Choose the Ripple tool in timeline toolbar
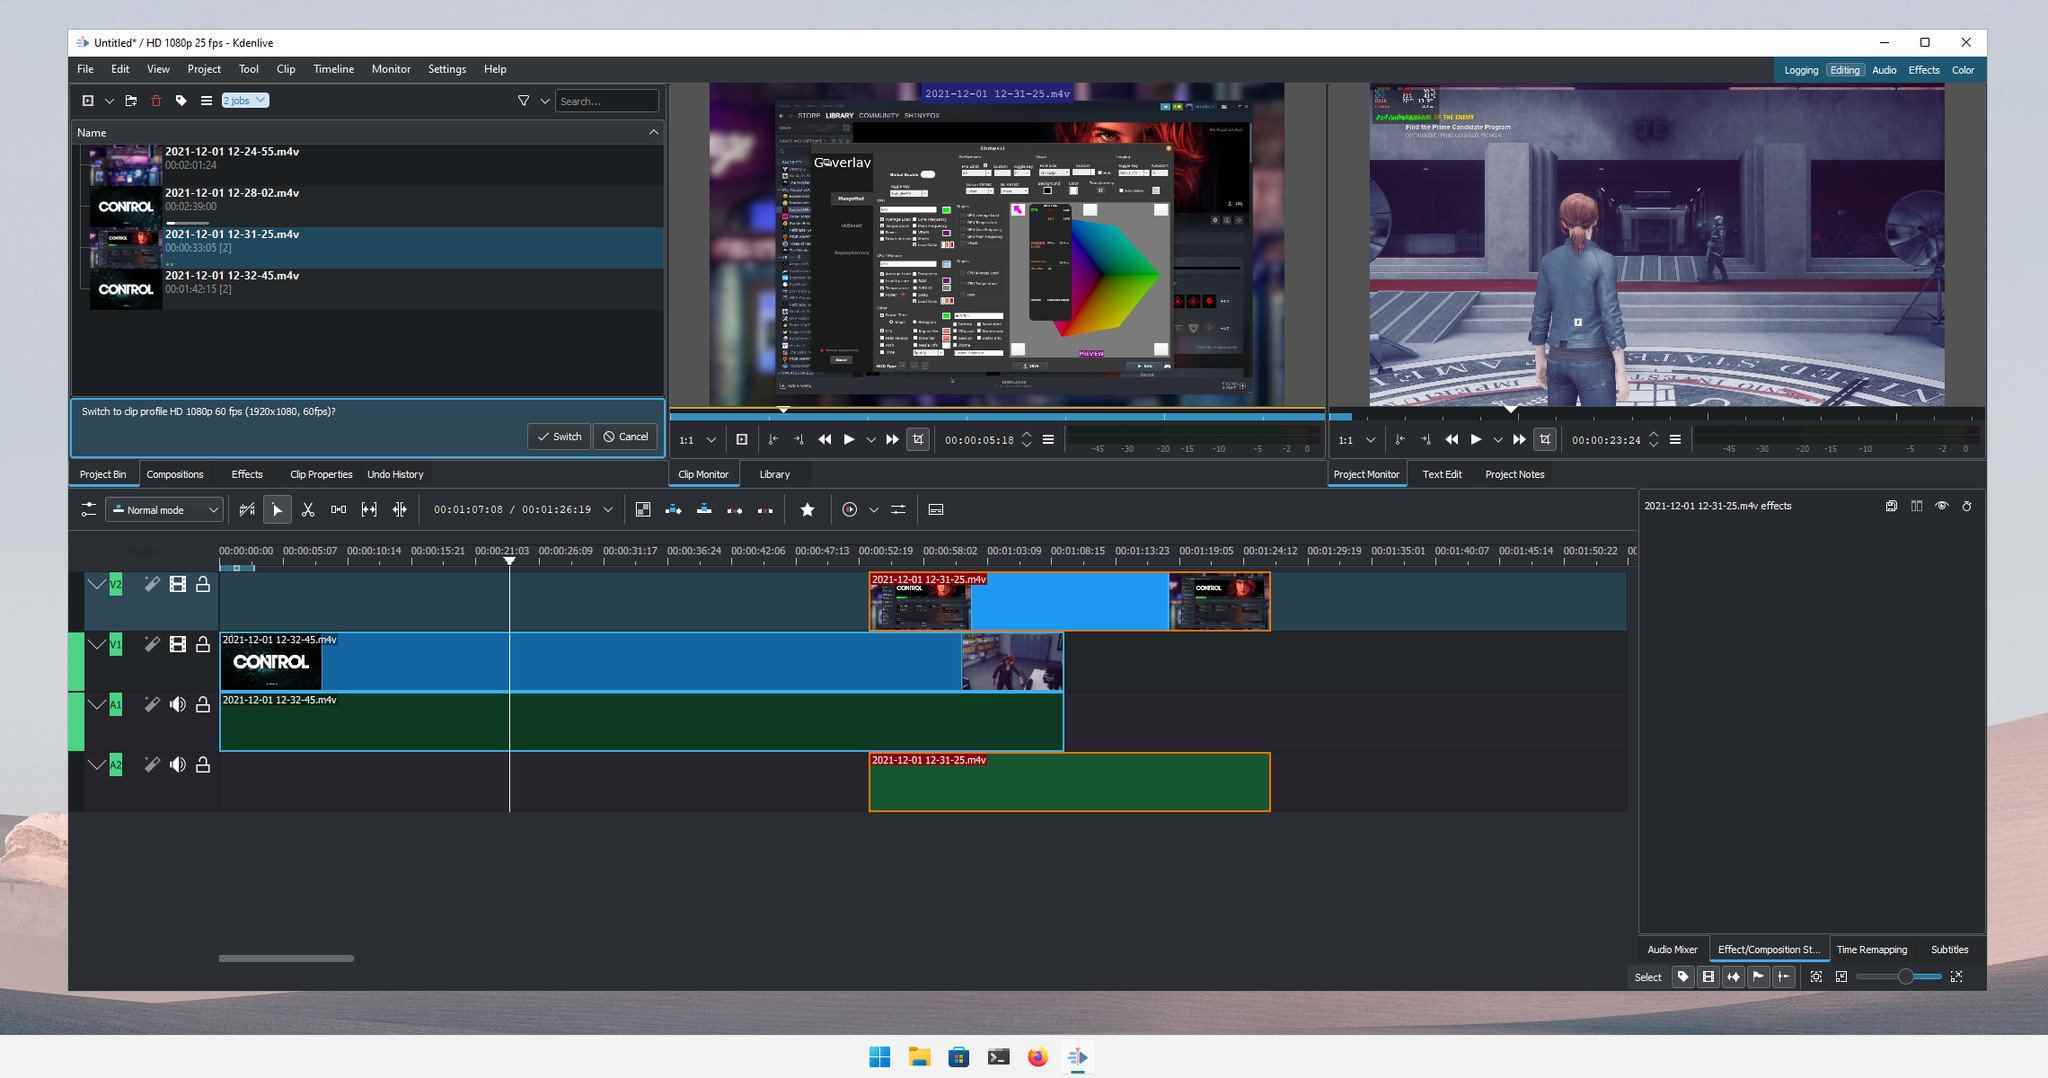The width and height of the screenshot is (2048, 1078). [399, 510]
